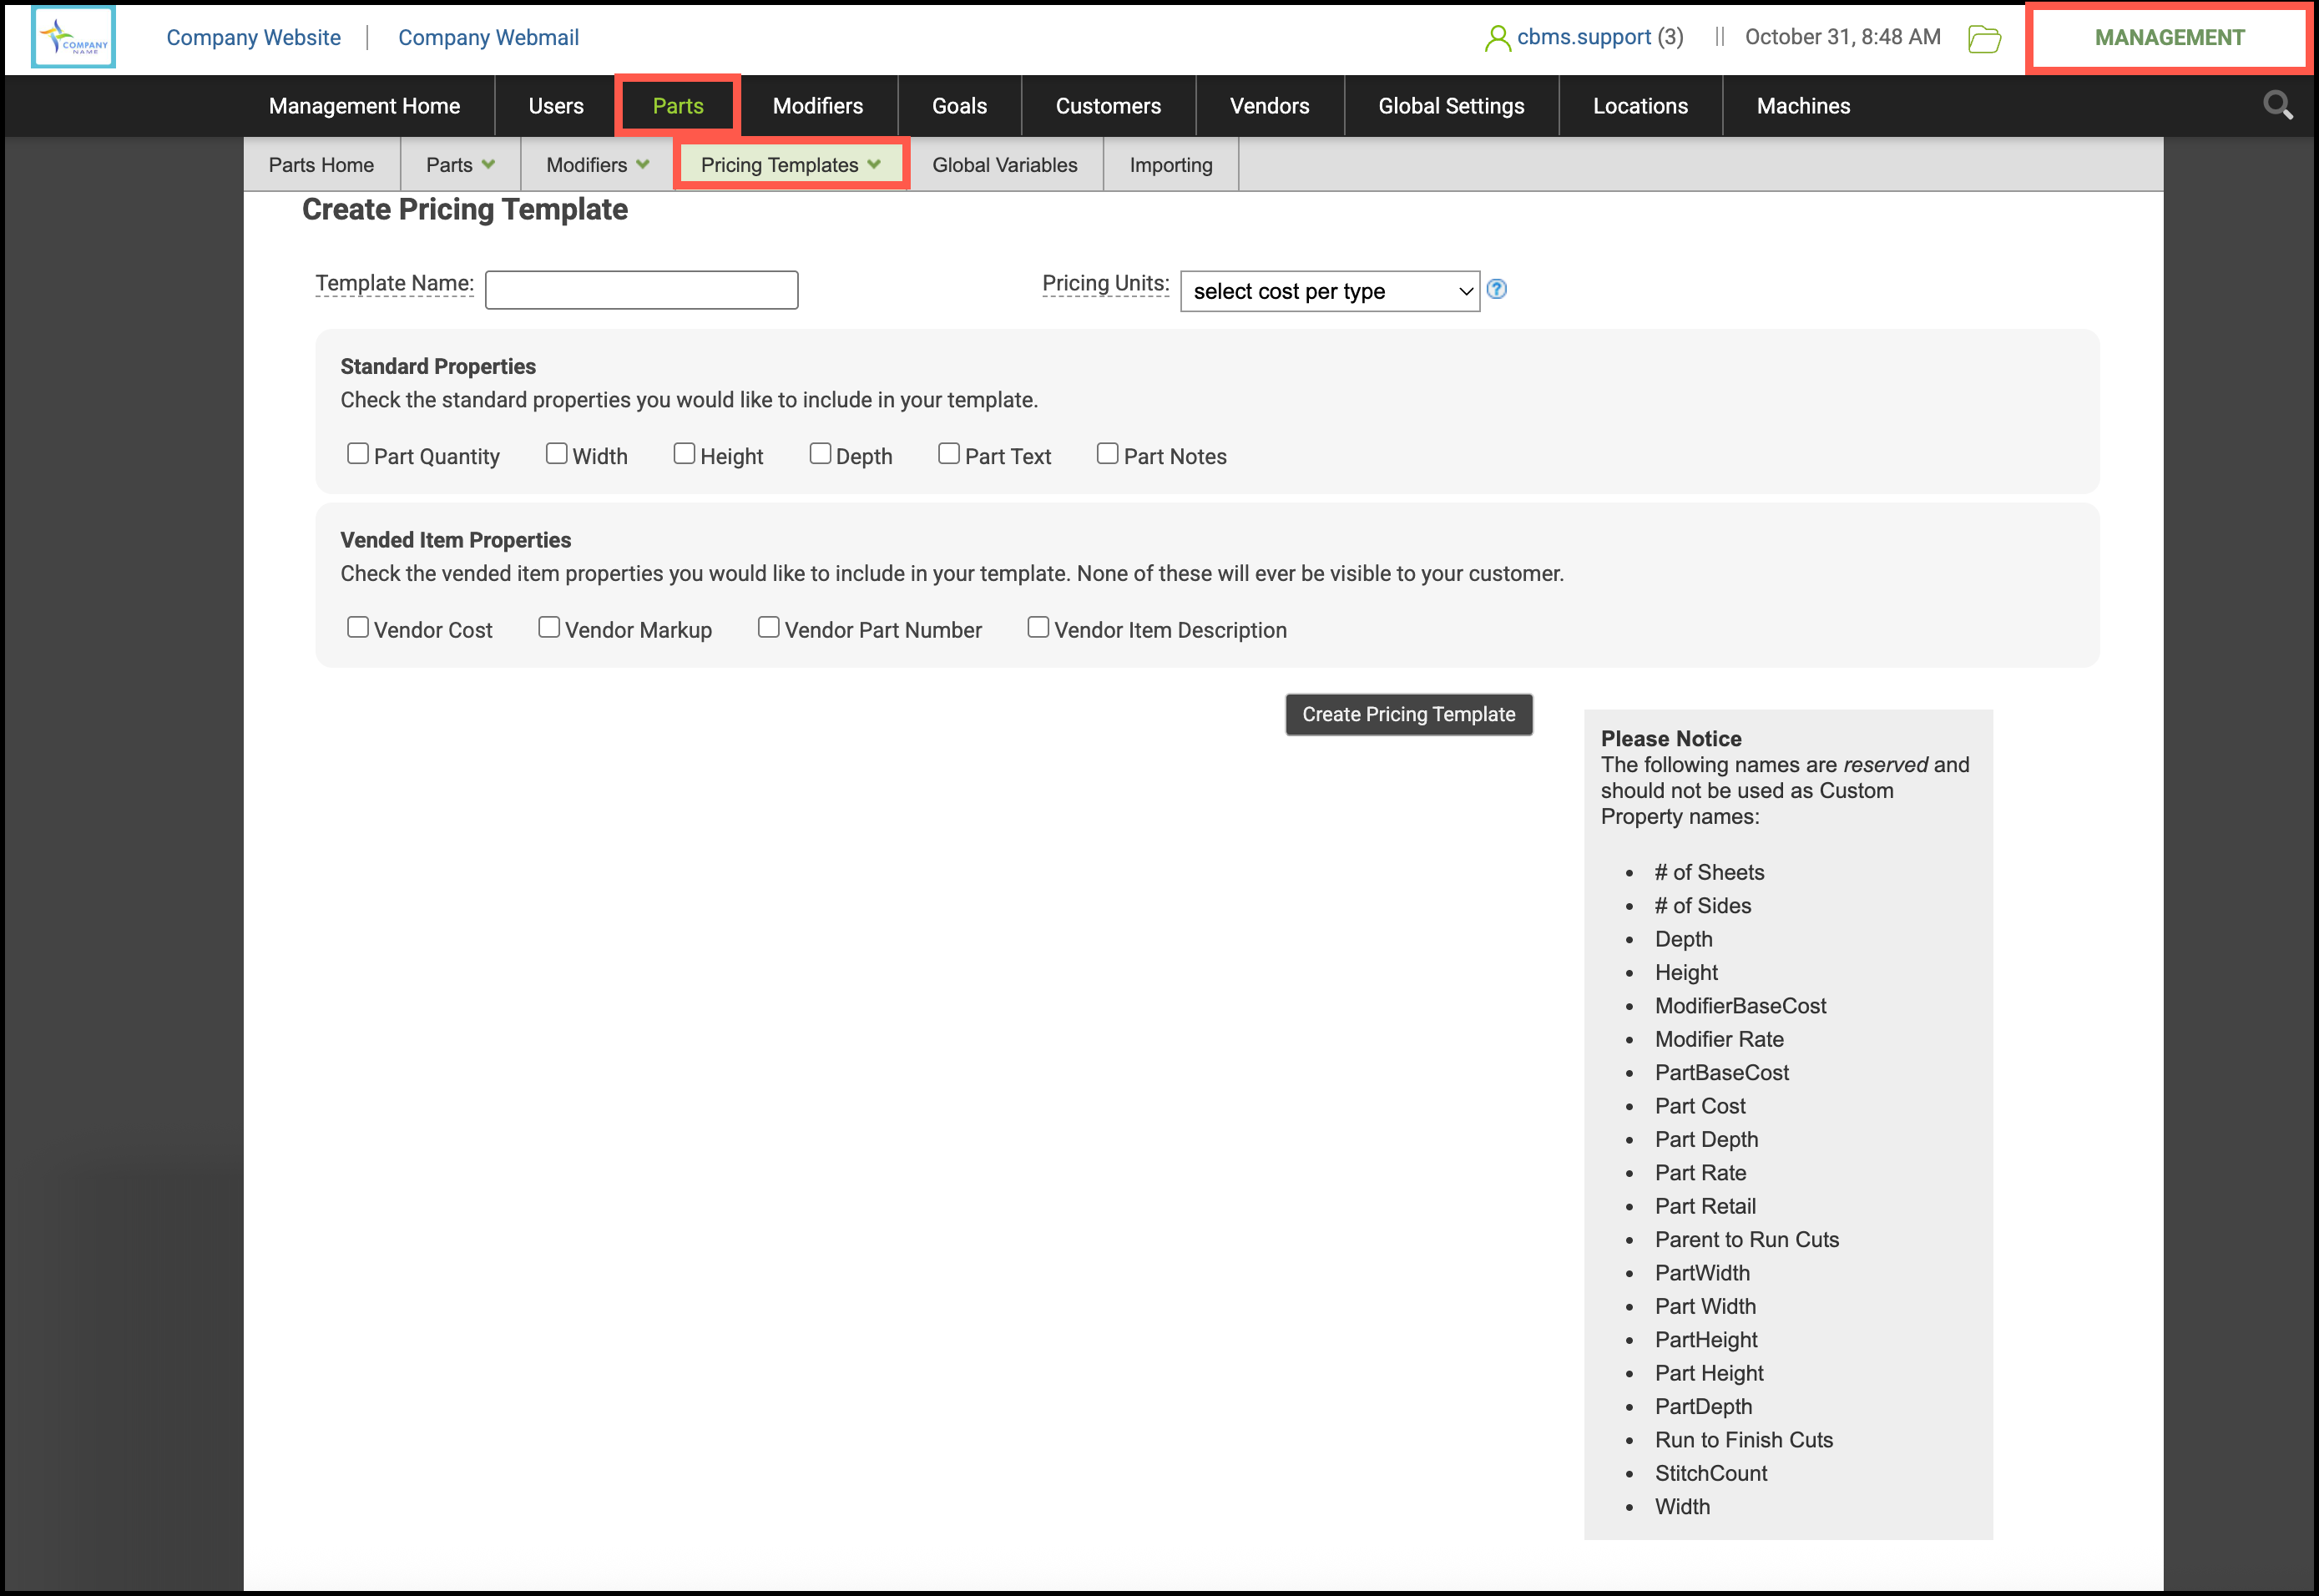The image size is (2319, 1596).
Task: Go to the Customers tab
Action: (x=1107, y=106)
